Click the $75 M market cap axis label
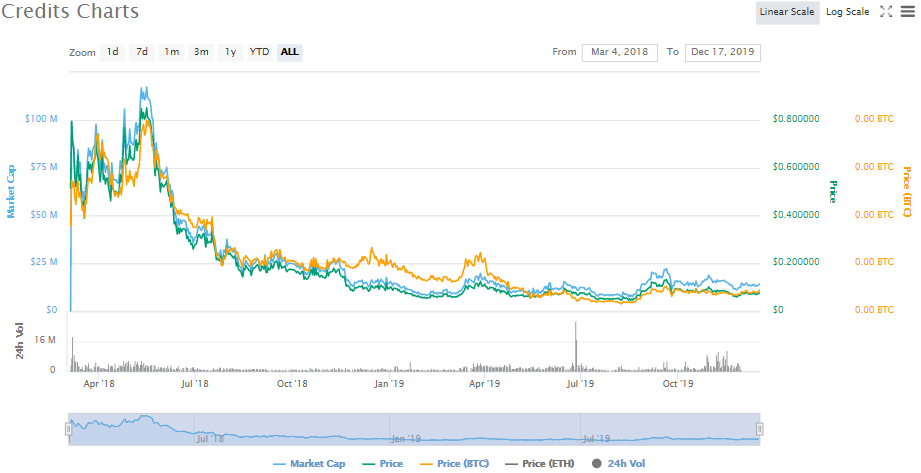Image resolution: width=921 pixels, height=473 pixels. [44, 167]
